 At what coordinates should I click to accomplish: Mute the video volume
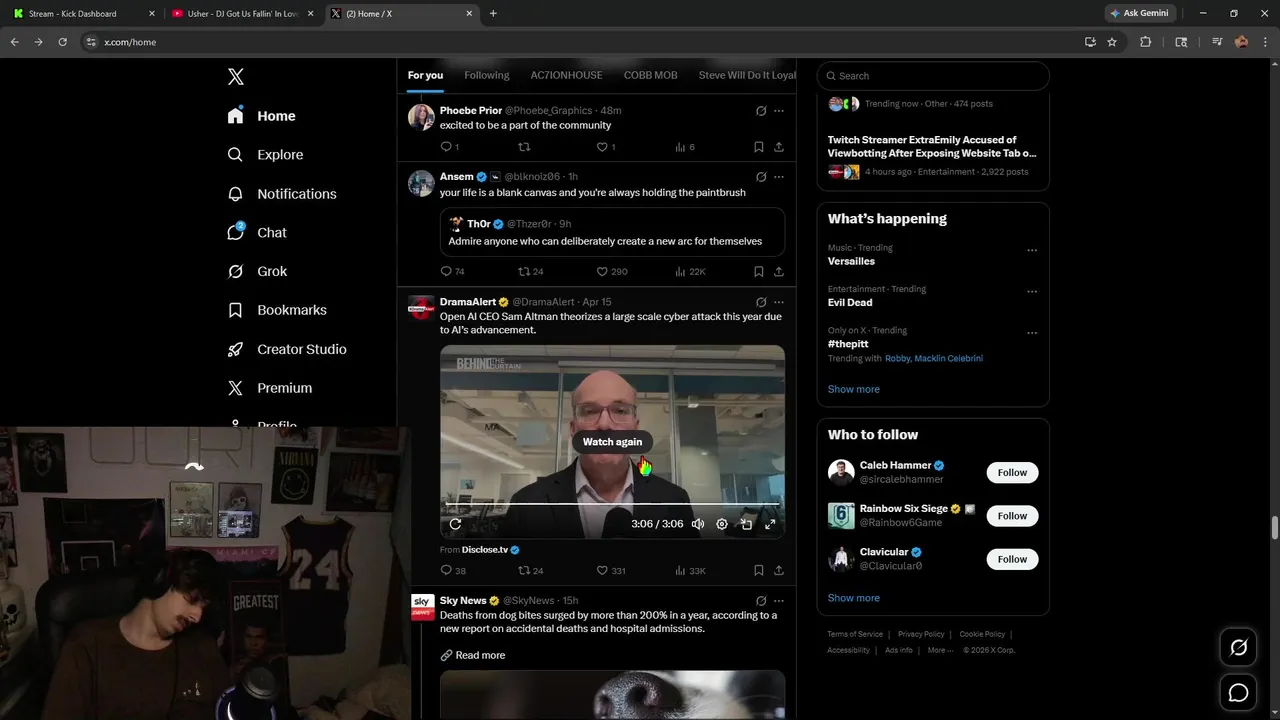(x=698, y=524)
